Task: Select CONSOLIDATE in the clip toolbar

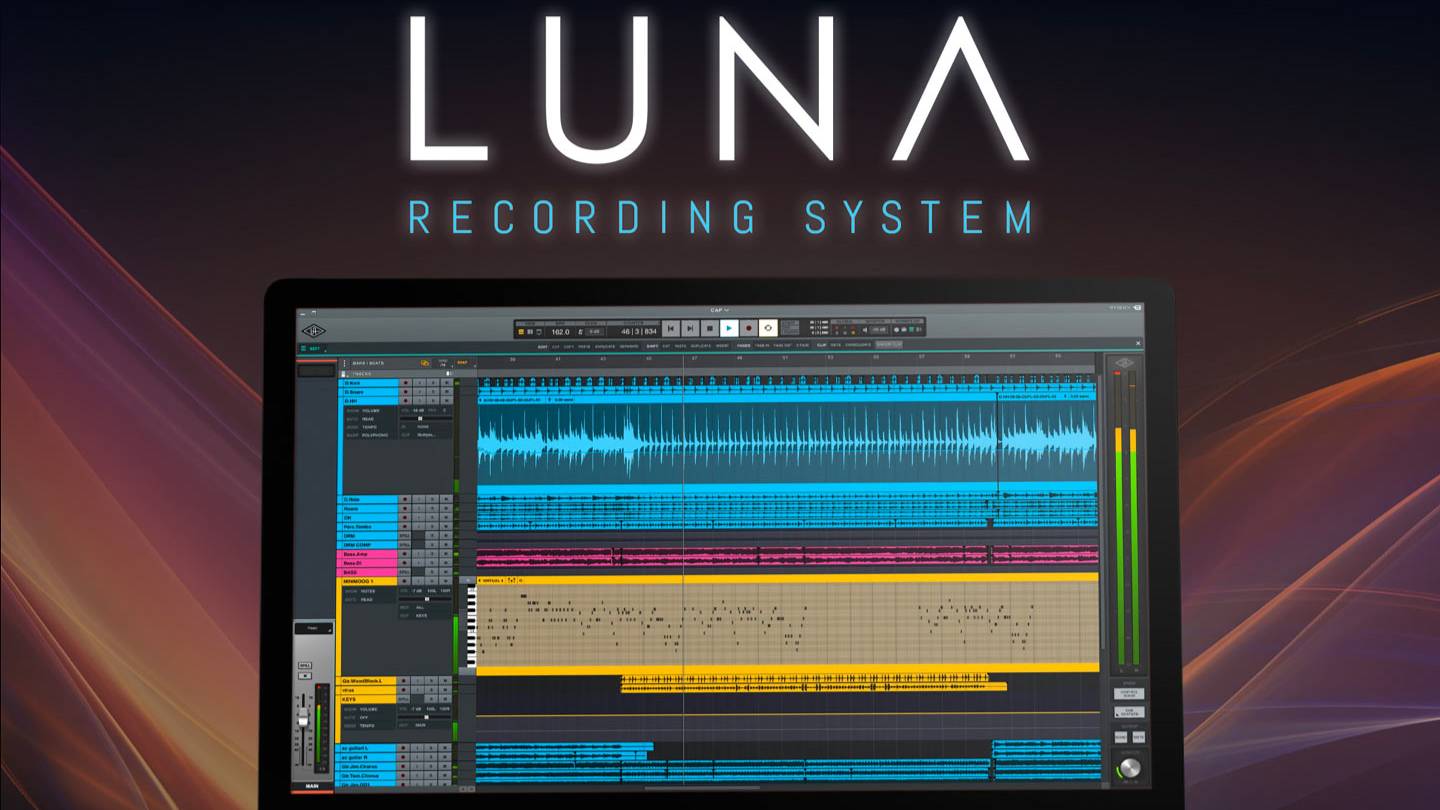Action: 857,346
